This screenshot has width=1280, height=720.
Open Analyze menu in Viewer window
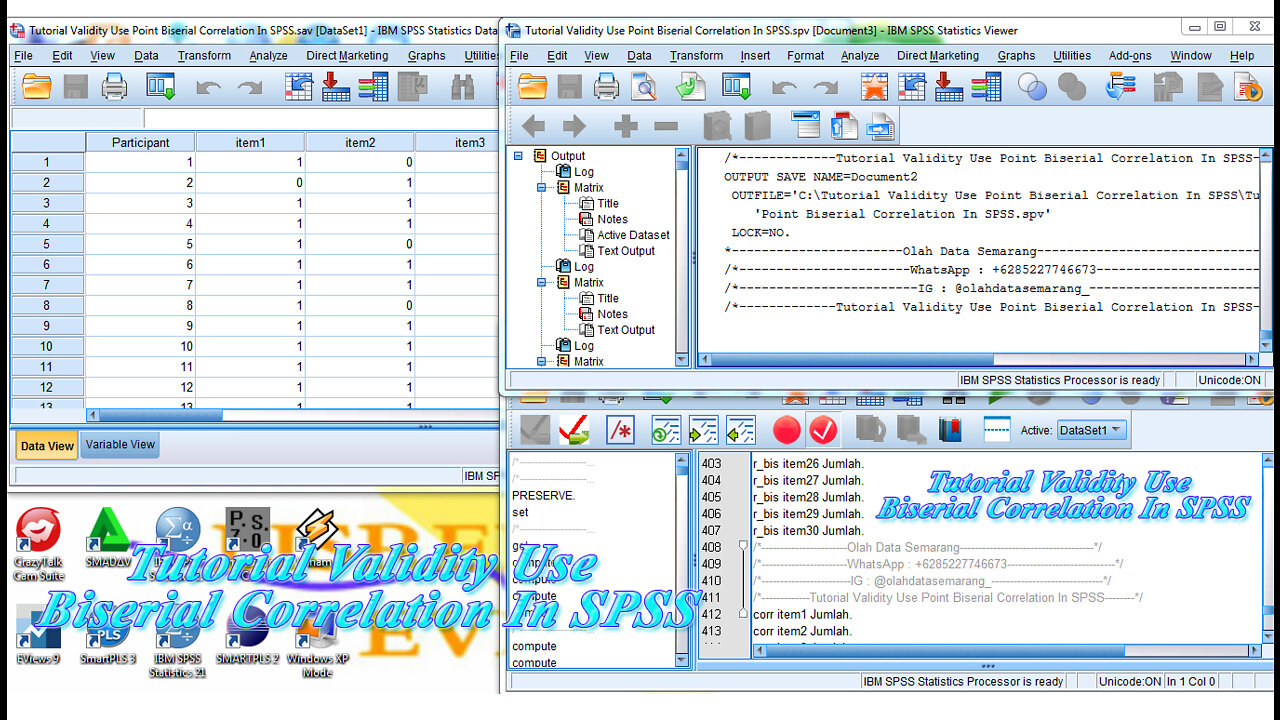tap(860, 56)
